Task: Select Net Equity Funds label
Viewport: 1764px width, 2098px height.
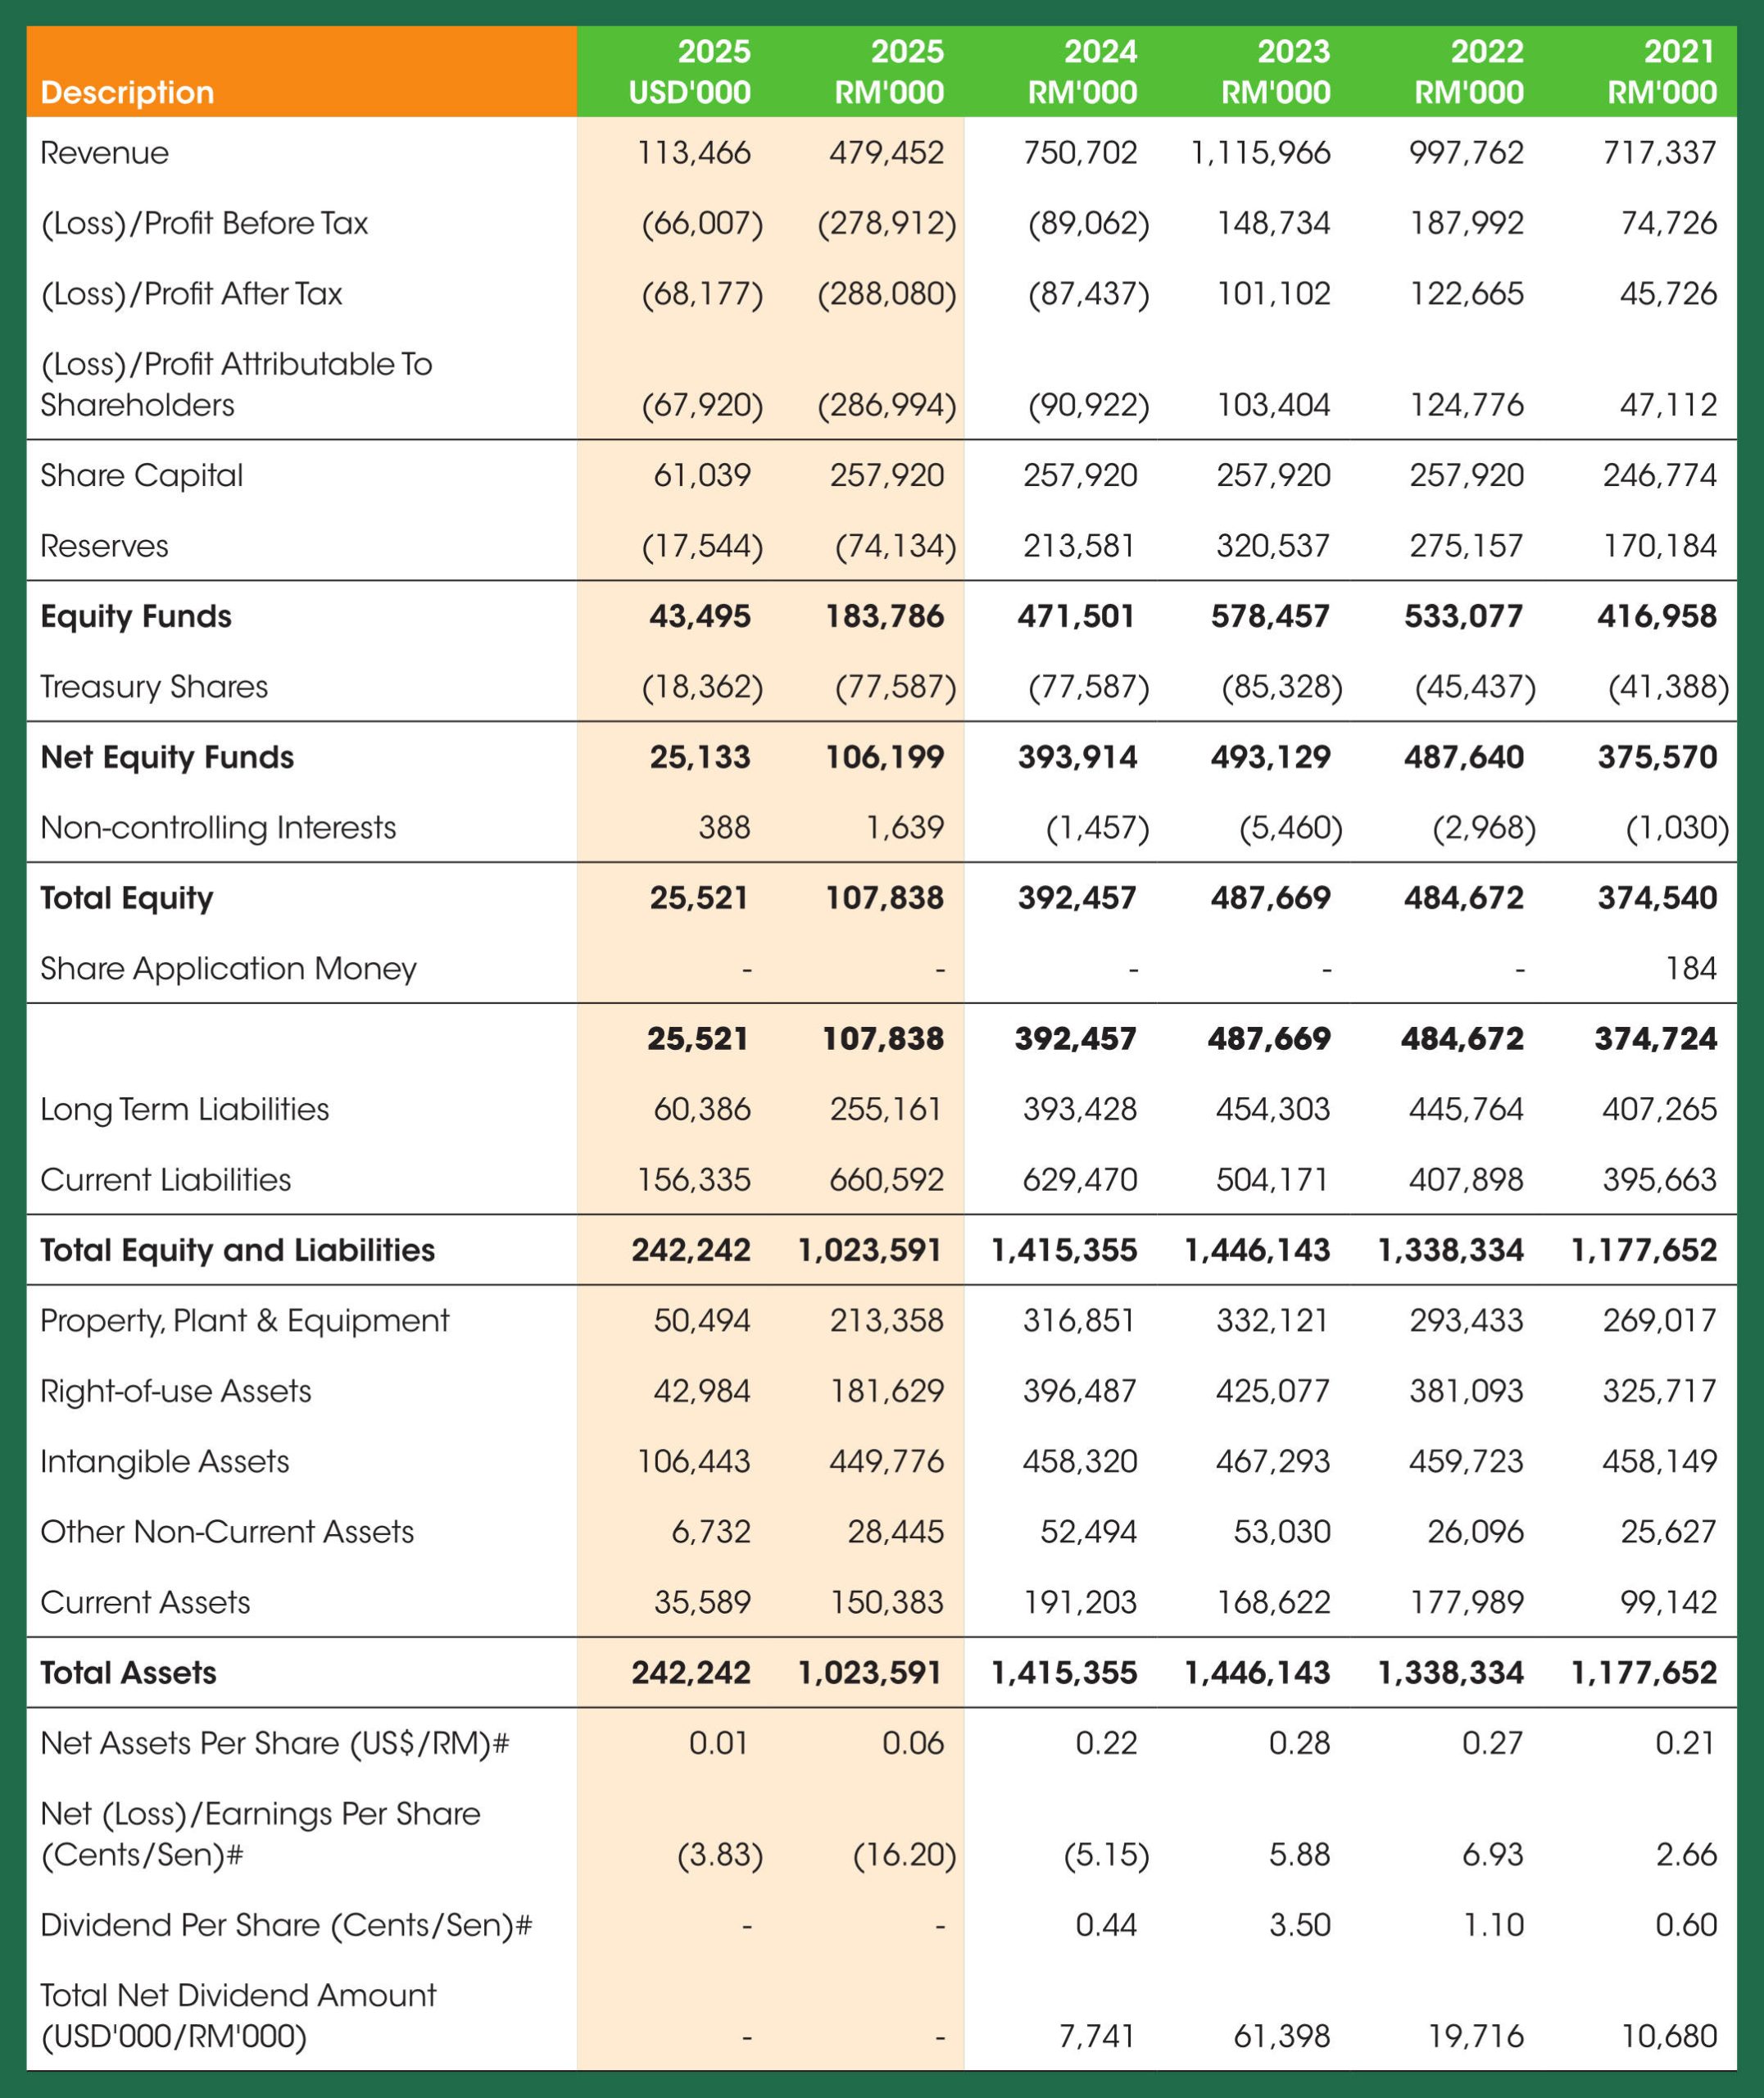Action: pyautogui.click(x=167, y=757)
